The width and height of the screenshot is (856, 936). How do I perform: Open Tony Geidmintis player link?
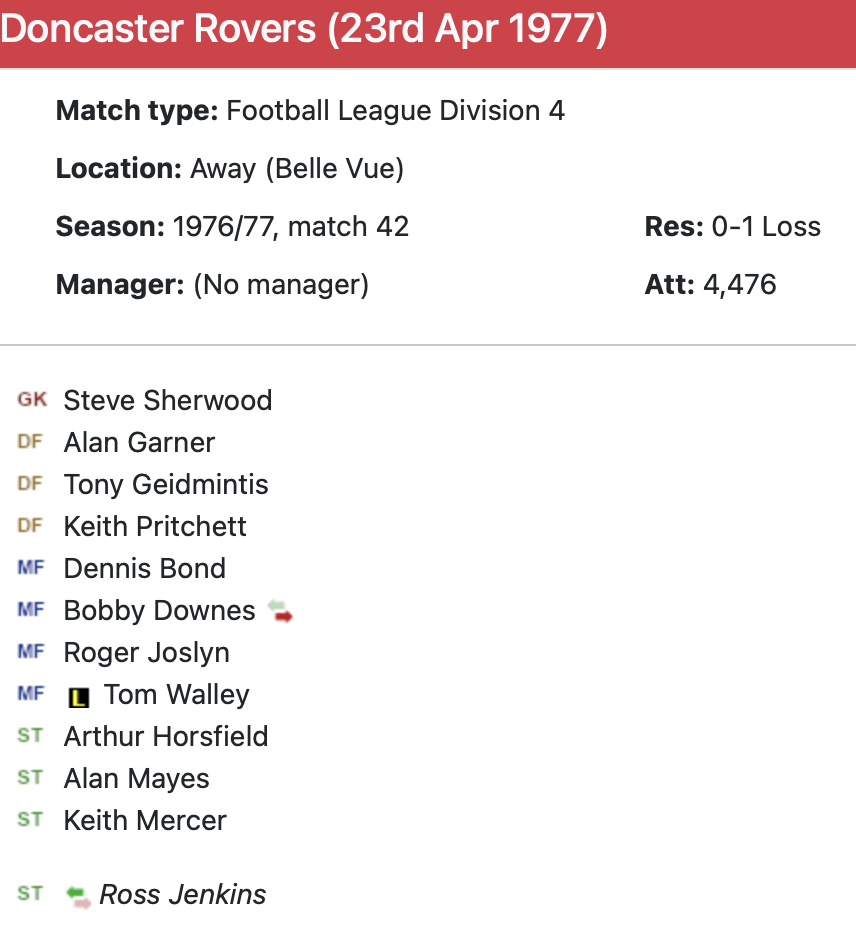click(166, 484)
